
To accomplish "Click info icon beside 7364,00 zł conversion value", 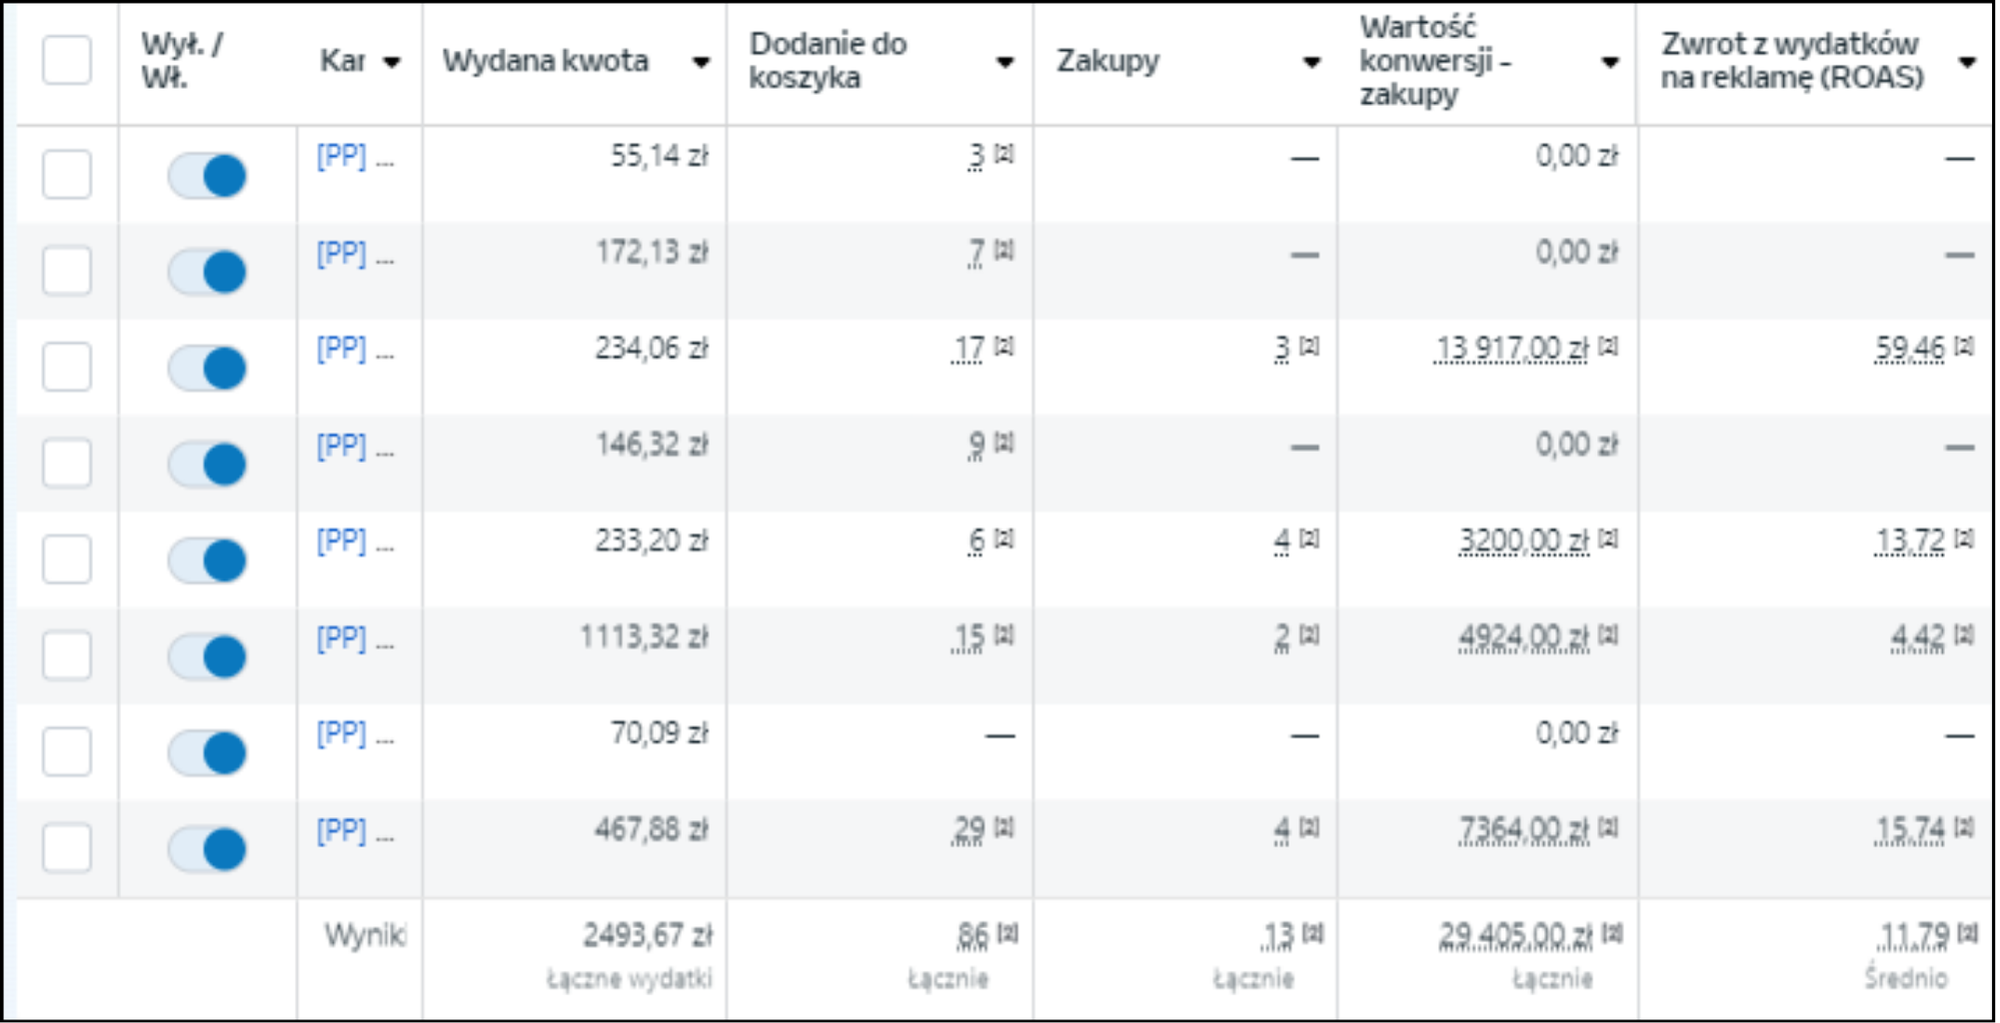I will [1608, 827].
